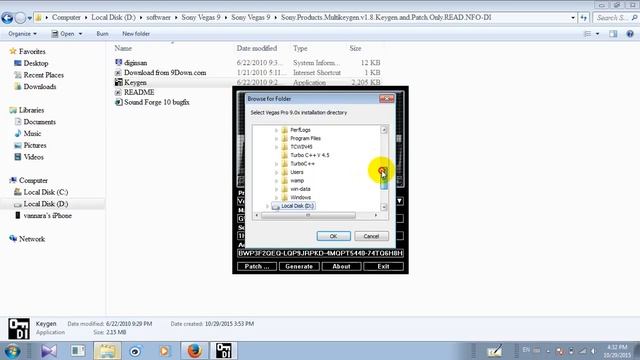Select Turbo C++ V 4.5 folder
This screenshot has width=640, height=360.
309,155
